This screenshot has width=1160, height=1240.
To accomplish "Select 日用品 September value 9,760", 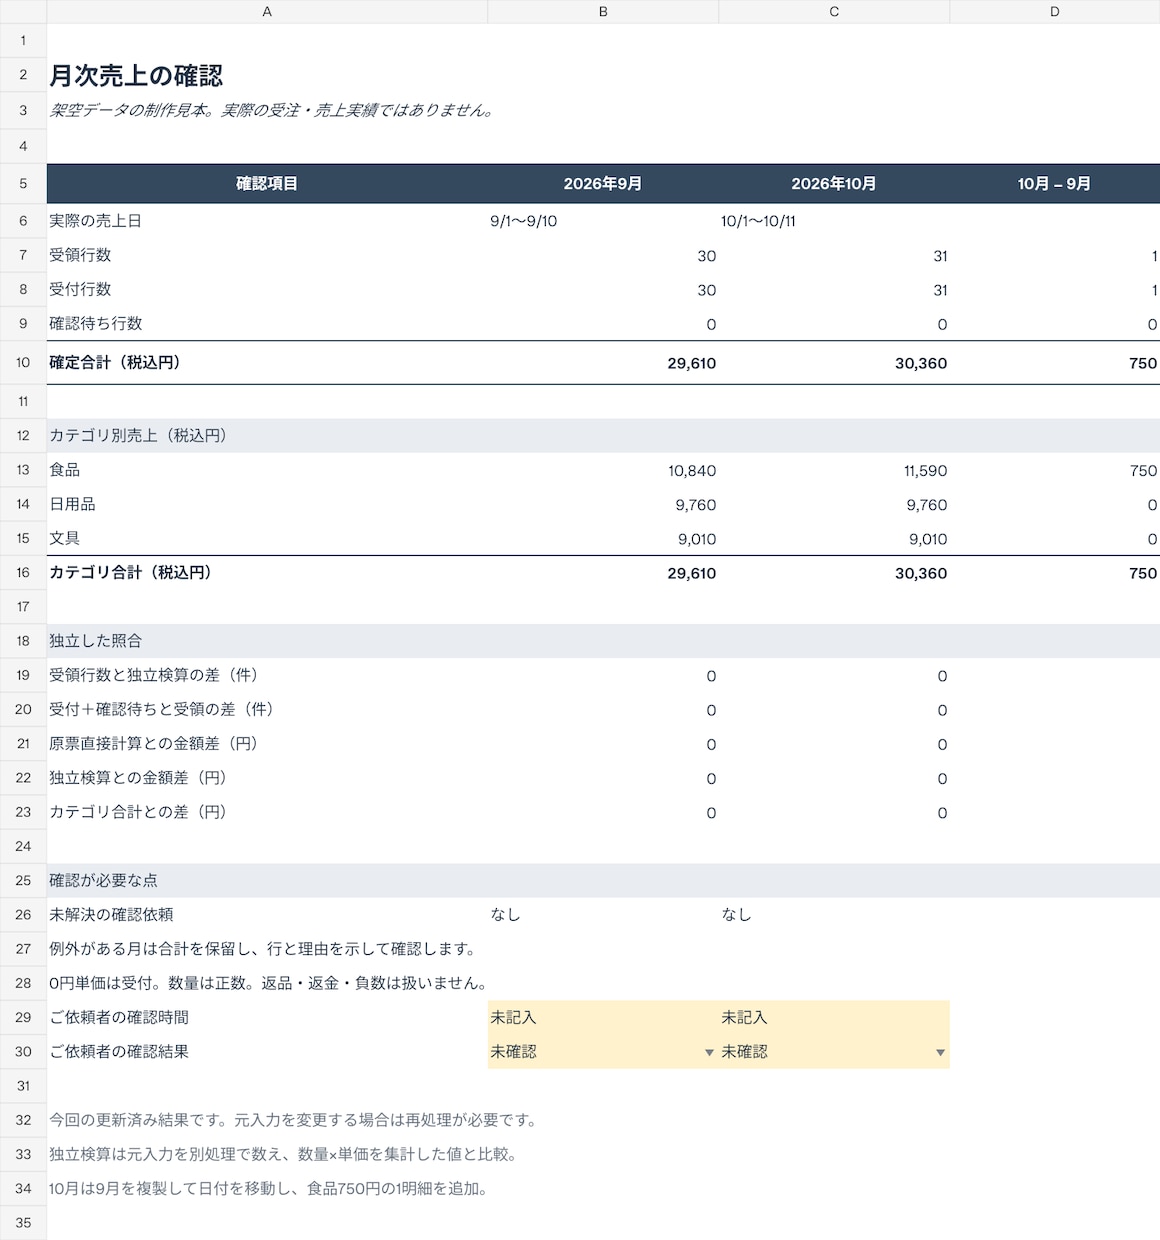I will (603, 505).
